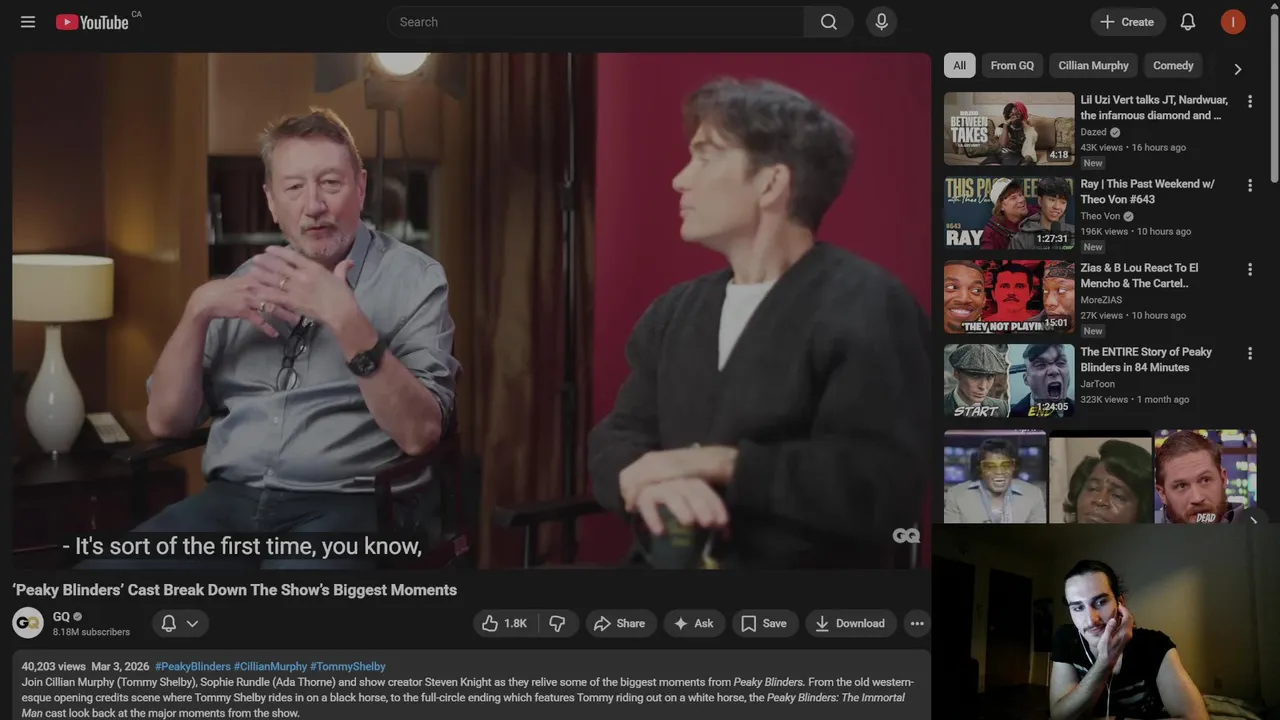This screenshot has width=1280, height=720.
Task: Open the Shorts thumbnail labeled DEAD
Action: 1205,477
